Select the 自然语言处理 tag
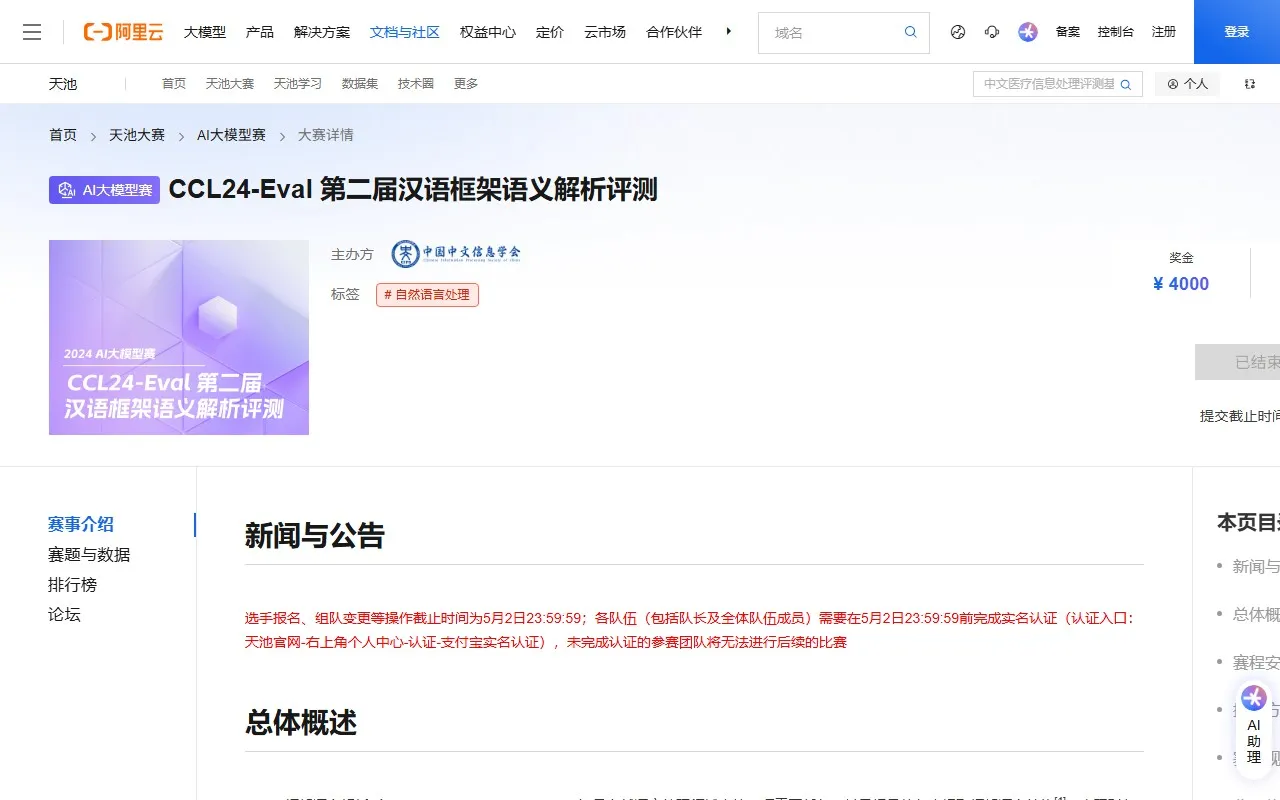This screenshot has height=800, width=1280. tap(427, 294)
